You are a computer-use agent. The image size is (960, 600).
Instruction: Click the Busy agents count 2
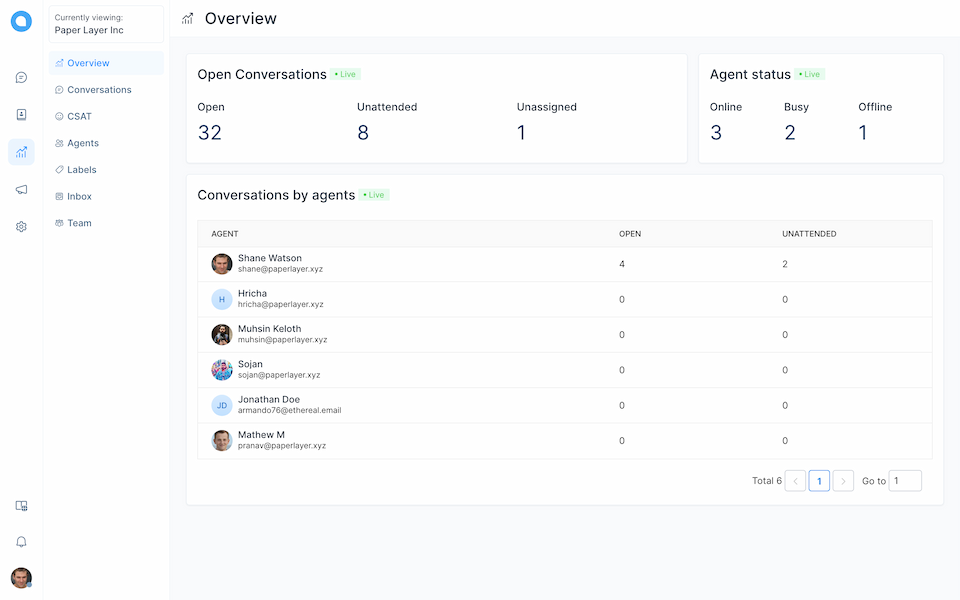click(790, 133)
